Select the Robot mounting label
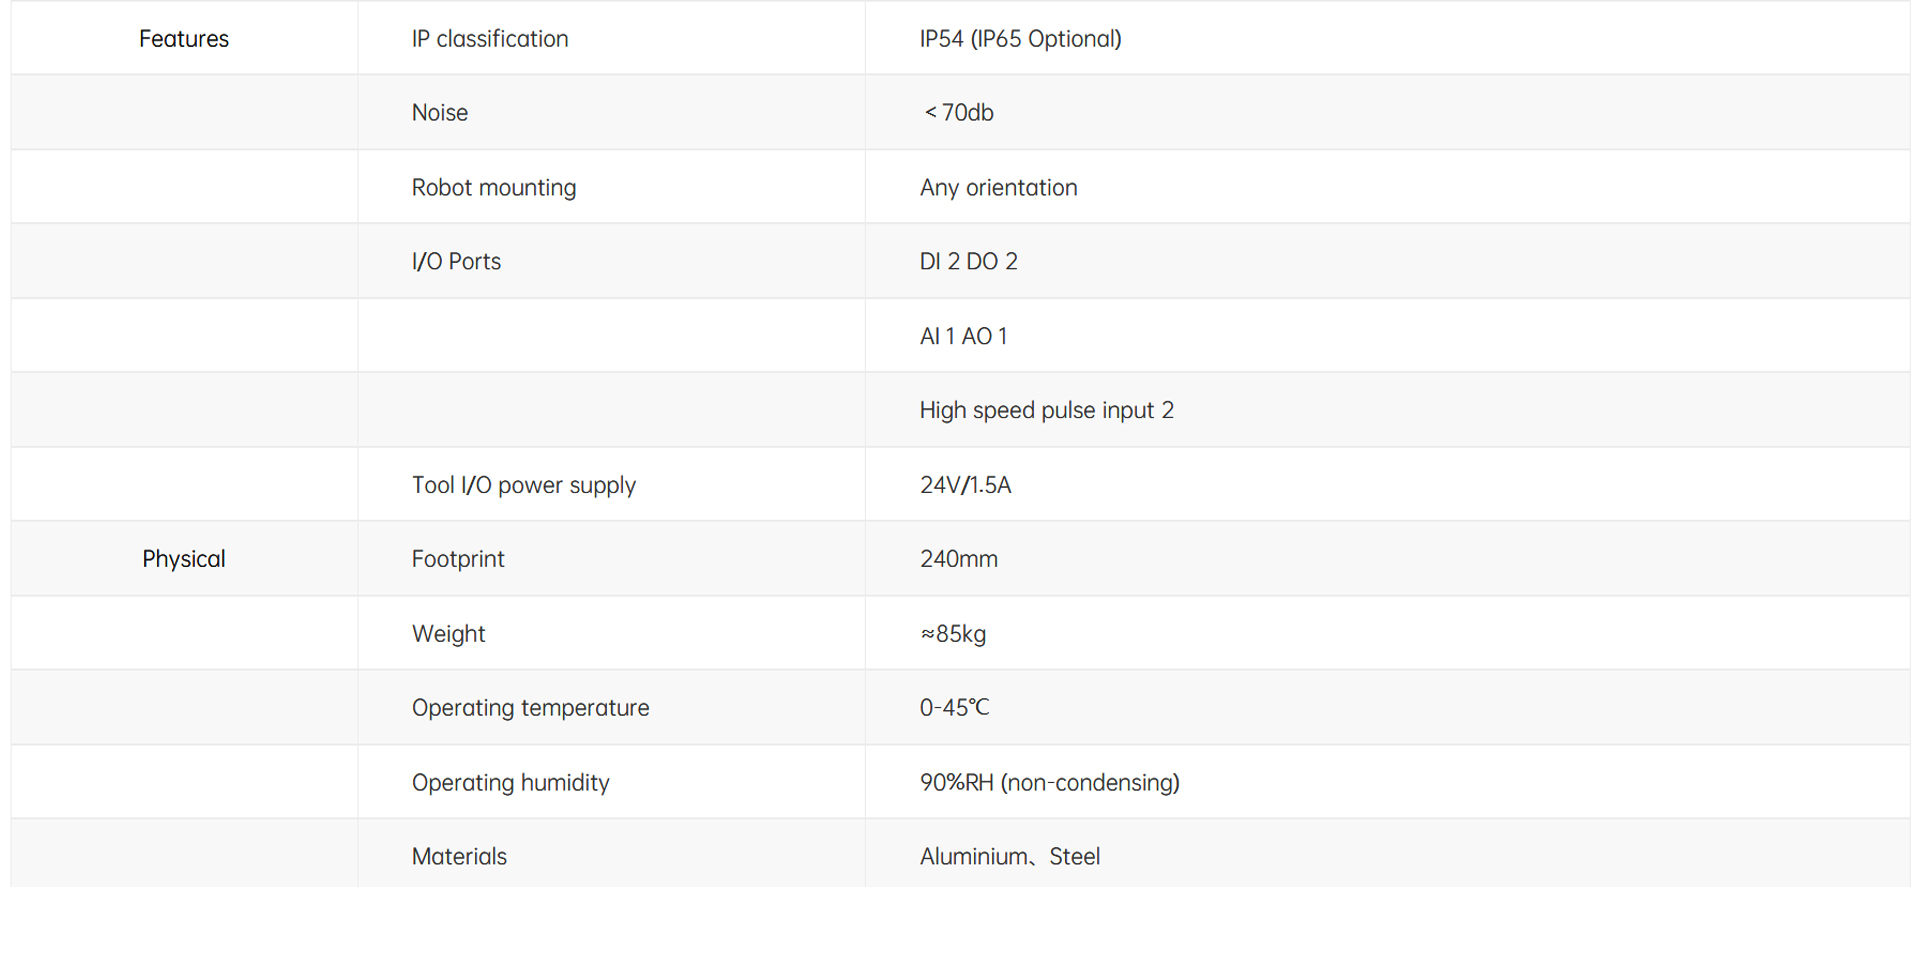1920x960 pixels. 494,188
